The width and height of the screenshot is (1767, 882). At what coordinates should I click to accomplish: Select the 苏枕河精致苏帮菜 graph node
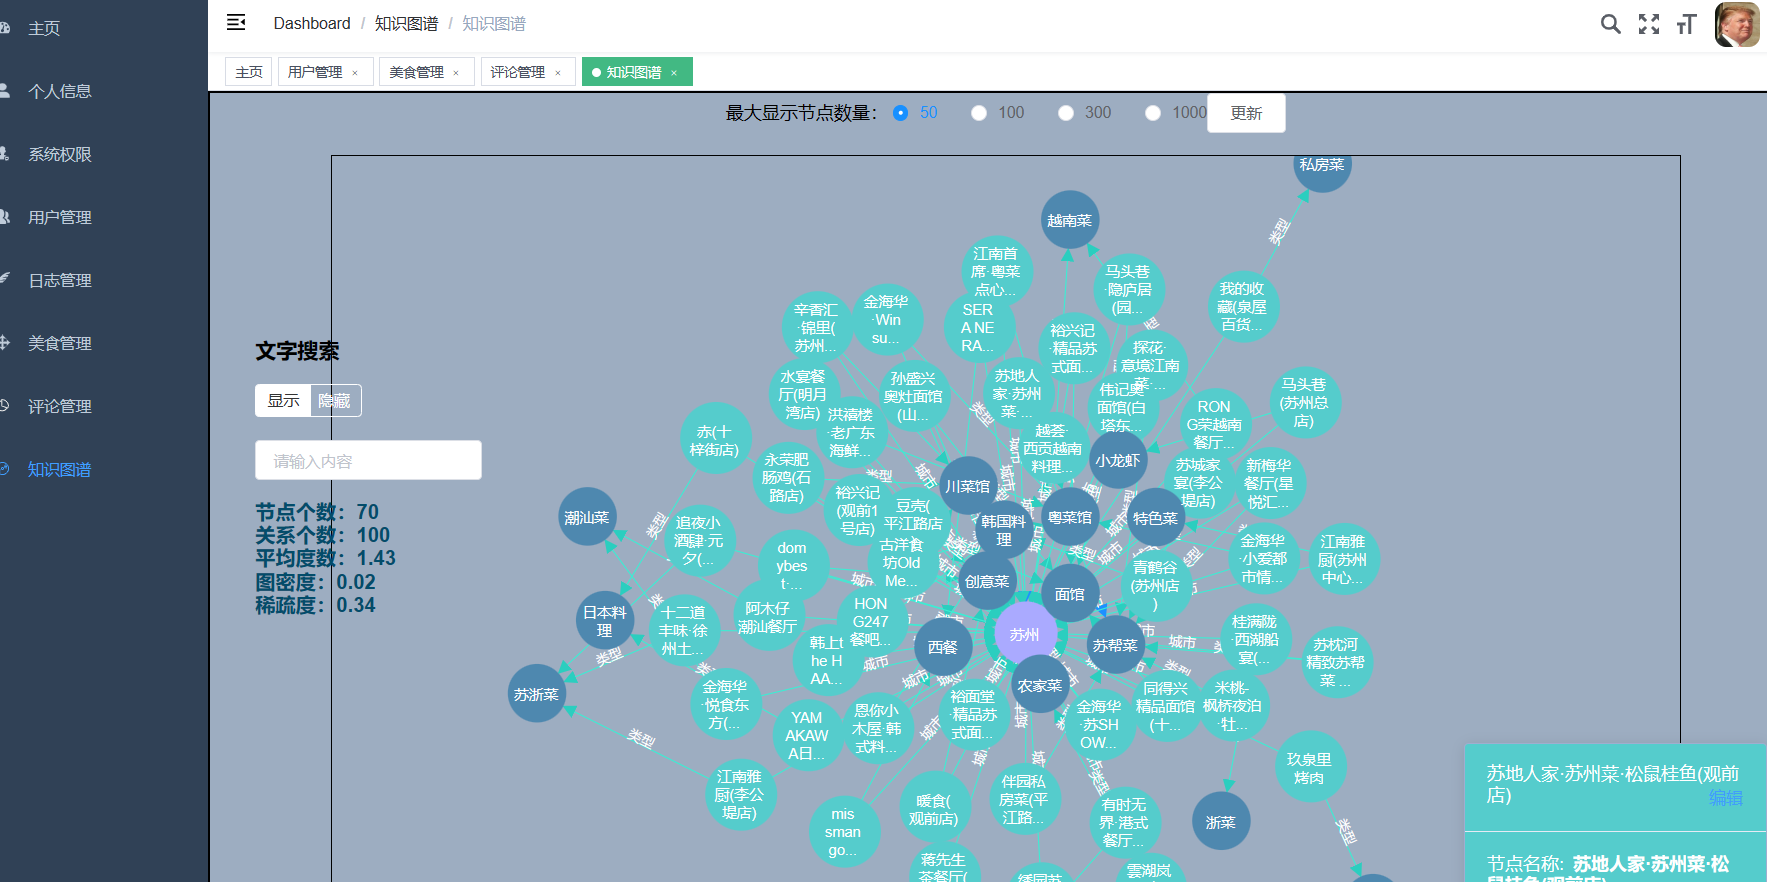tap(1338, 662)
